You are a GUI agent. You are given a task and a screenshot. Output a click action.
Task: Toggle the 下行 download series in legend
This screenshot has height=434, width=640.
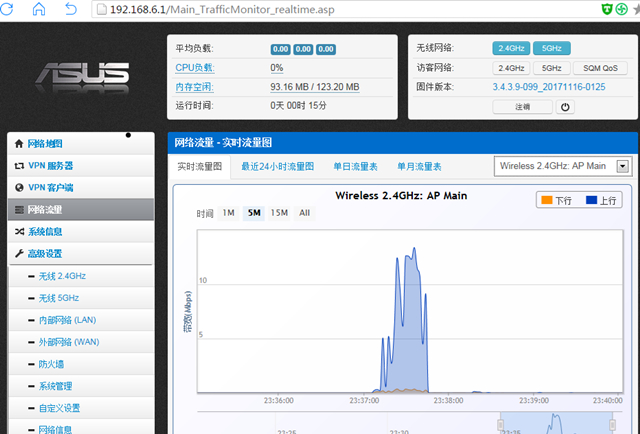[556, 200]
